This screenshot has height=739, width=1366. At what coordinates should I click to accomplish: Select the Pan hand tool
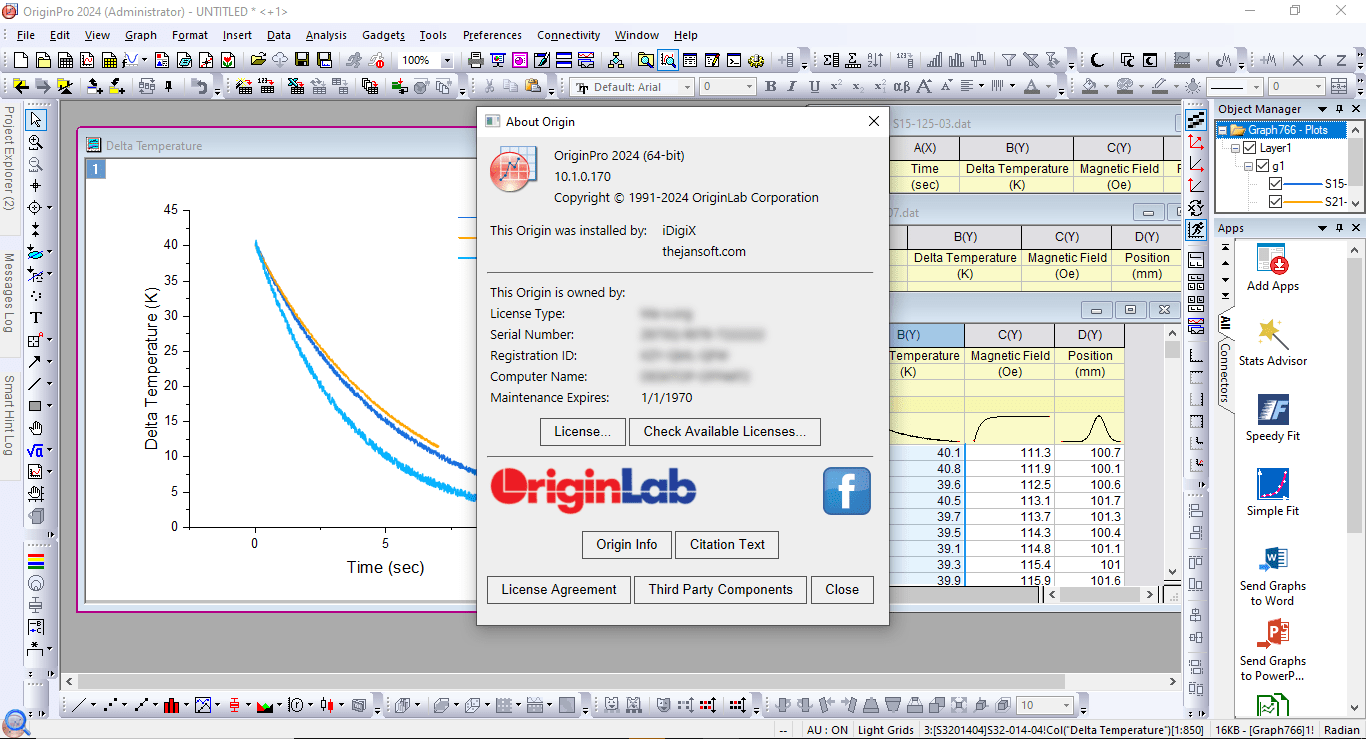click(x=36, y=428)
